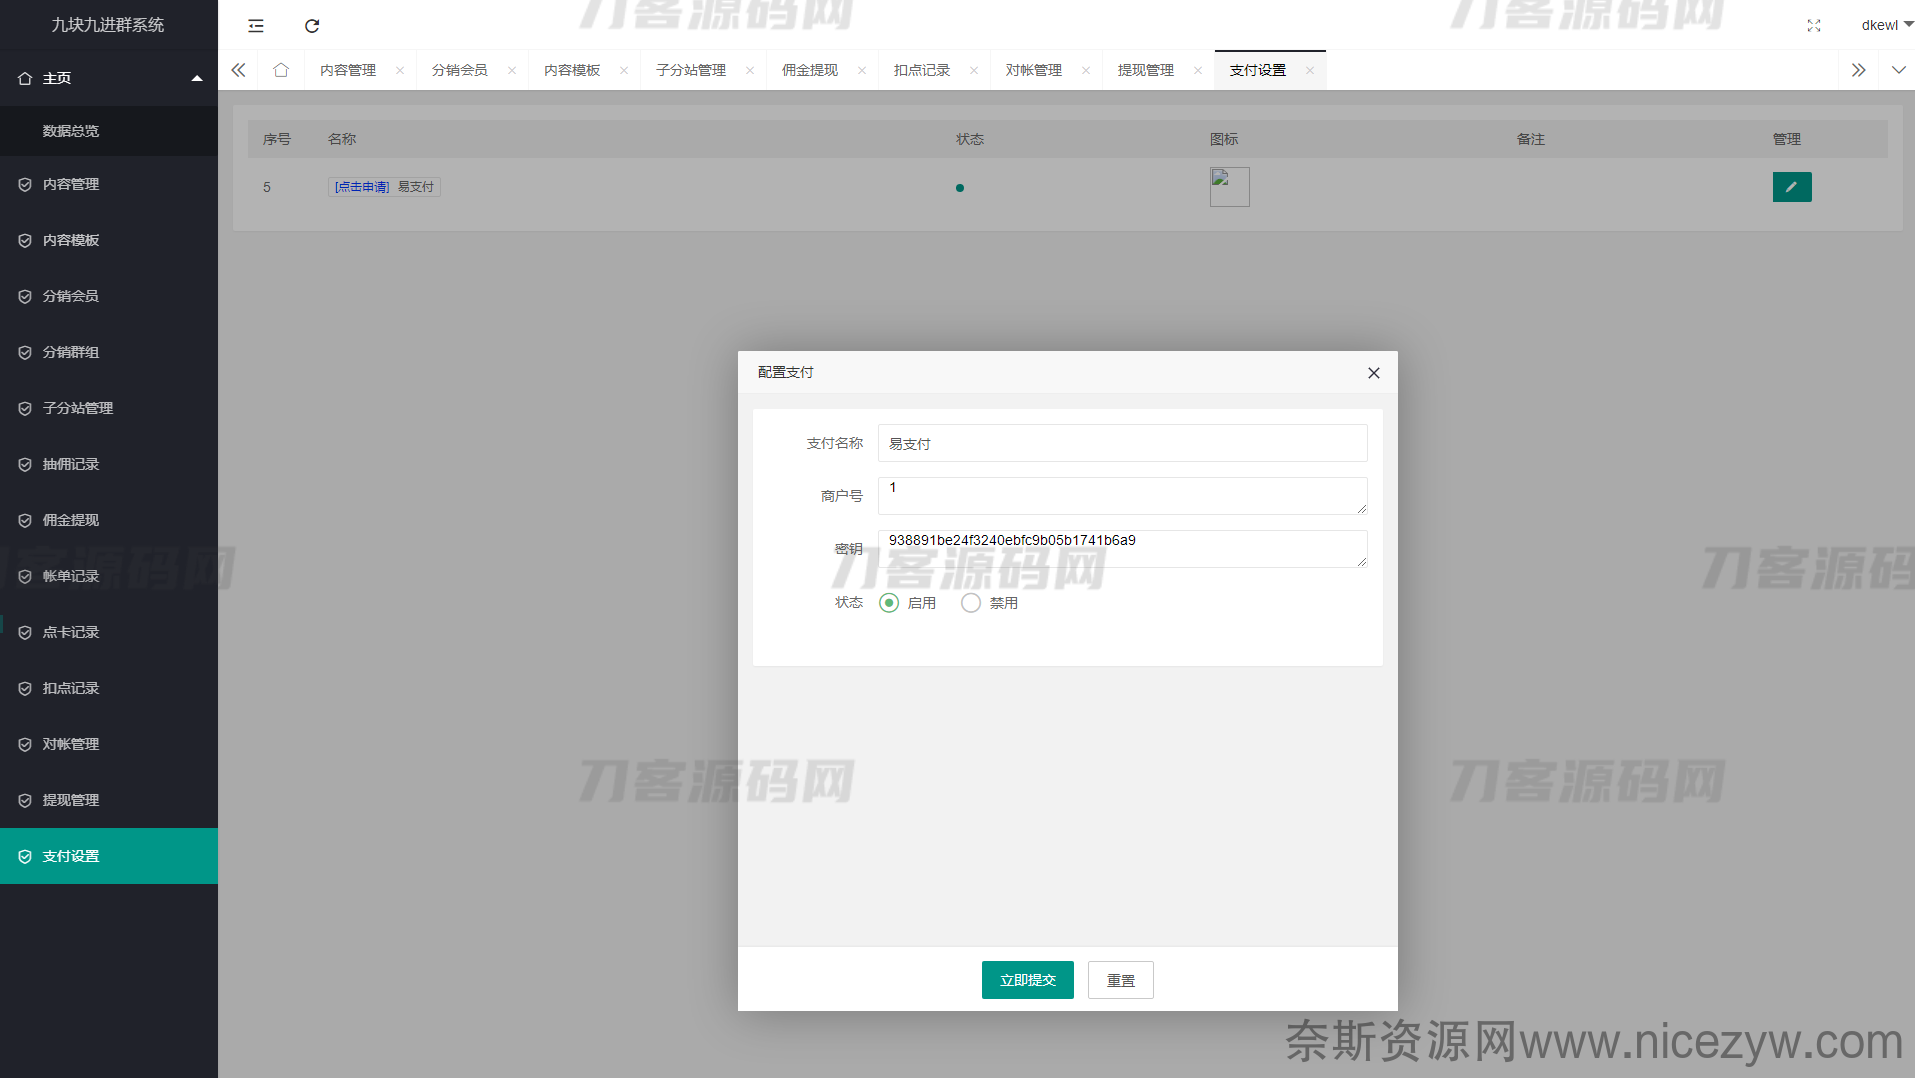Click the 名称 column header

(x=342, y=139)
